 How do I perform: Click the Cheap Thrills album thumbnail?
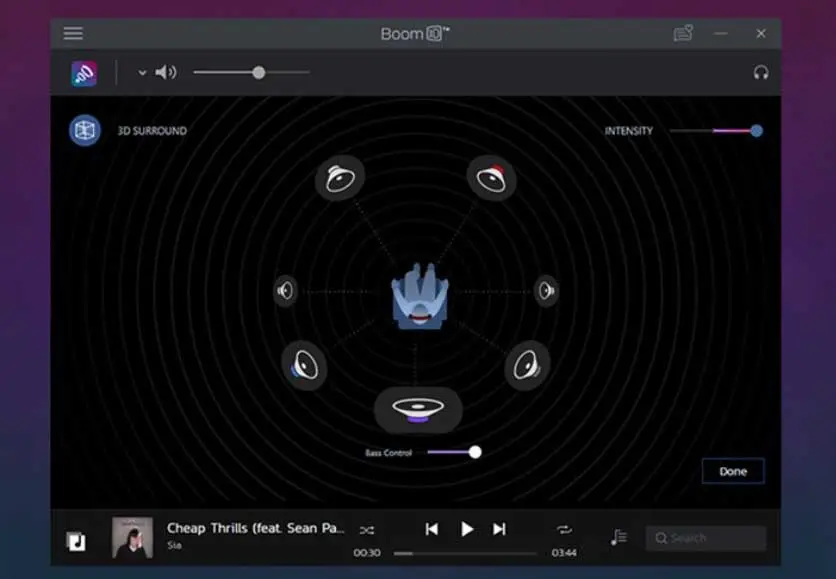(132, 537)
